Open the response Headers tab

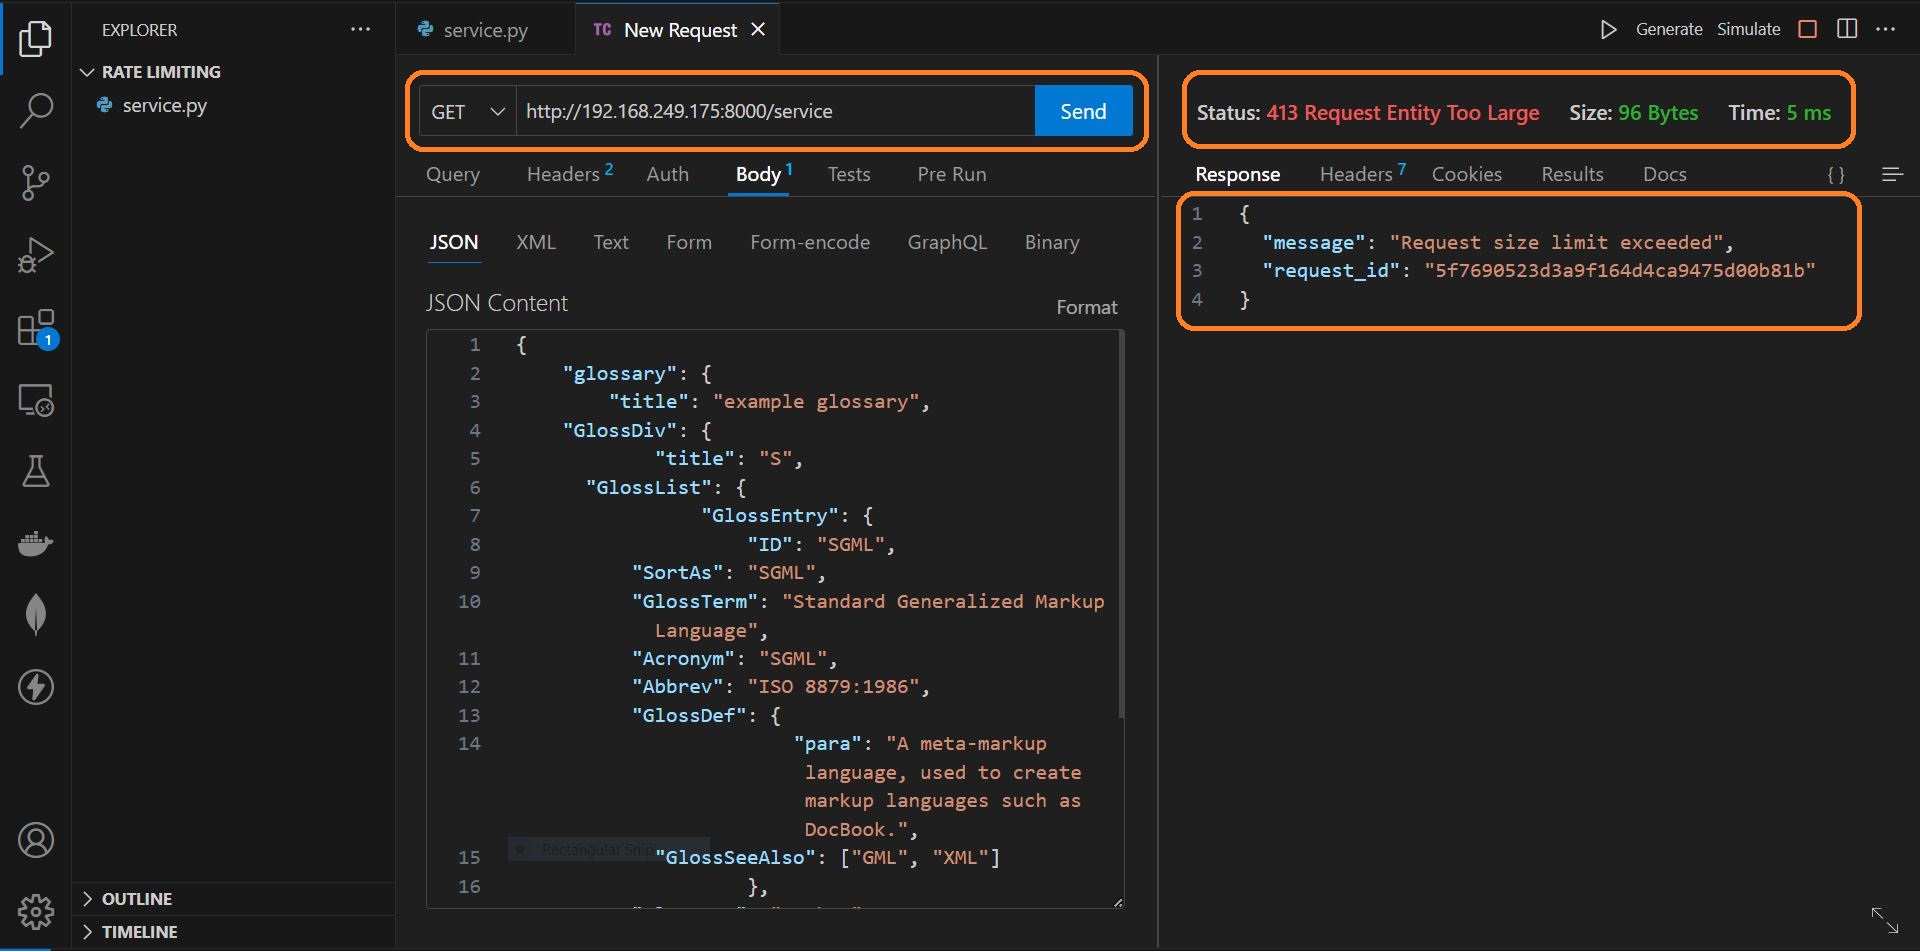pyautogui.click(x=1362, y=174)
